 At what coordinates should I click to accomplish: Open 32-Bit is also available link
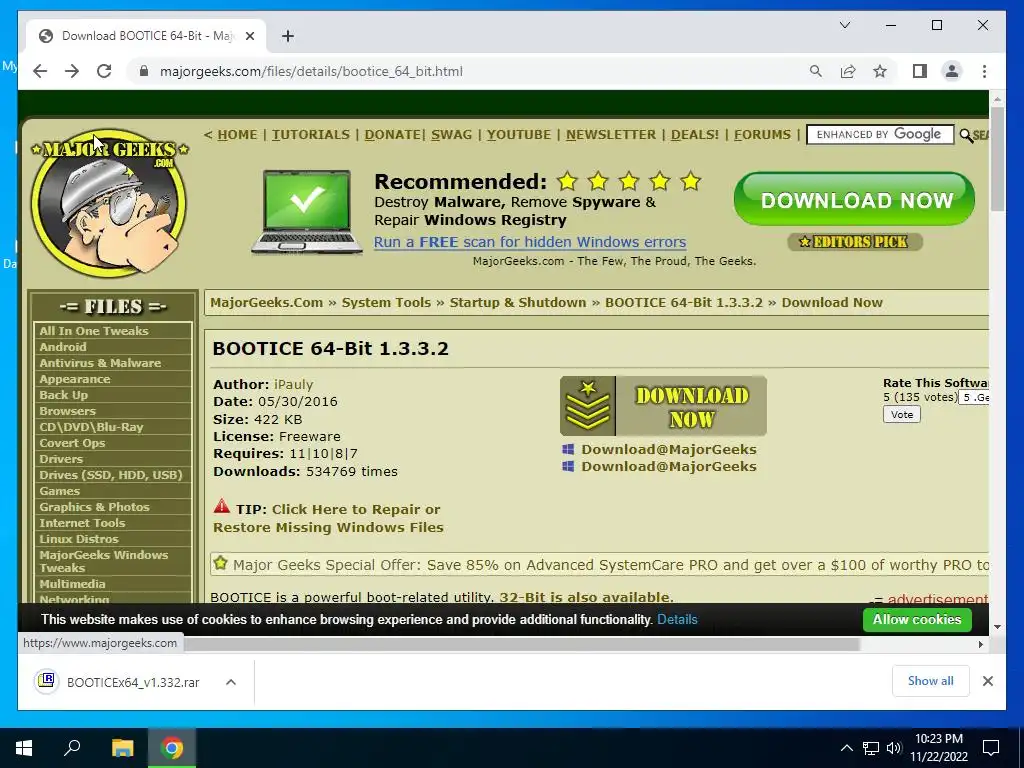pos(584,597)
